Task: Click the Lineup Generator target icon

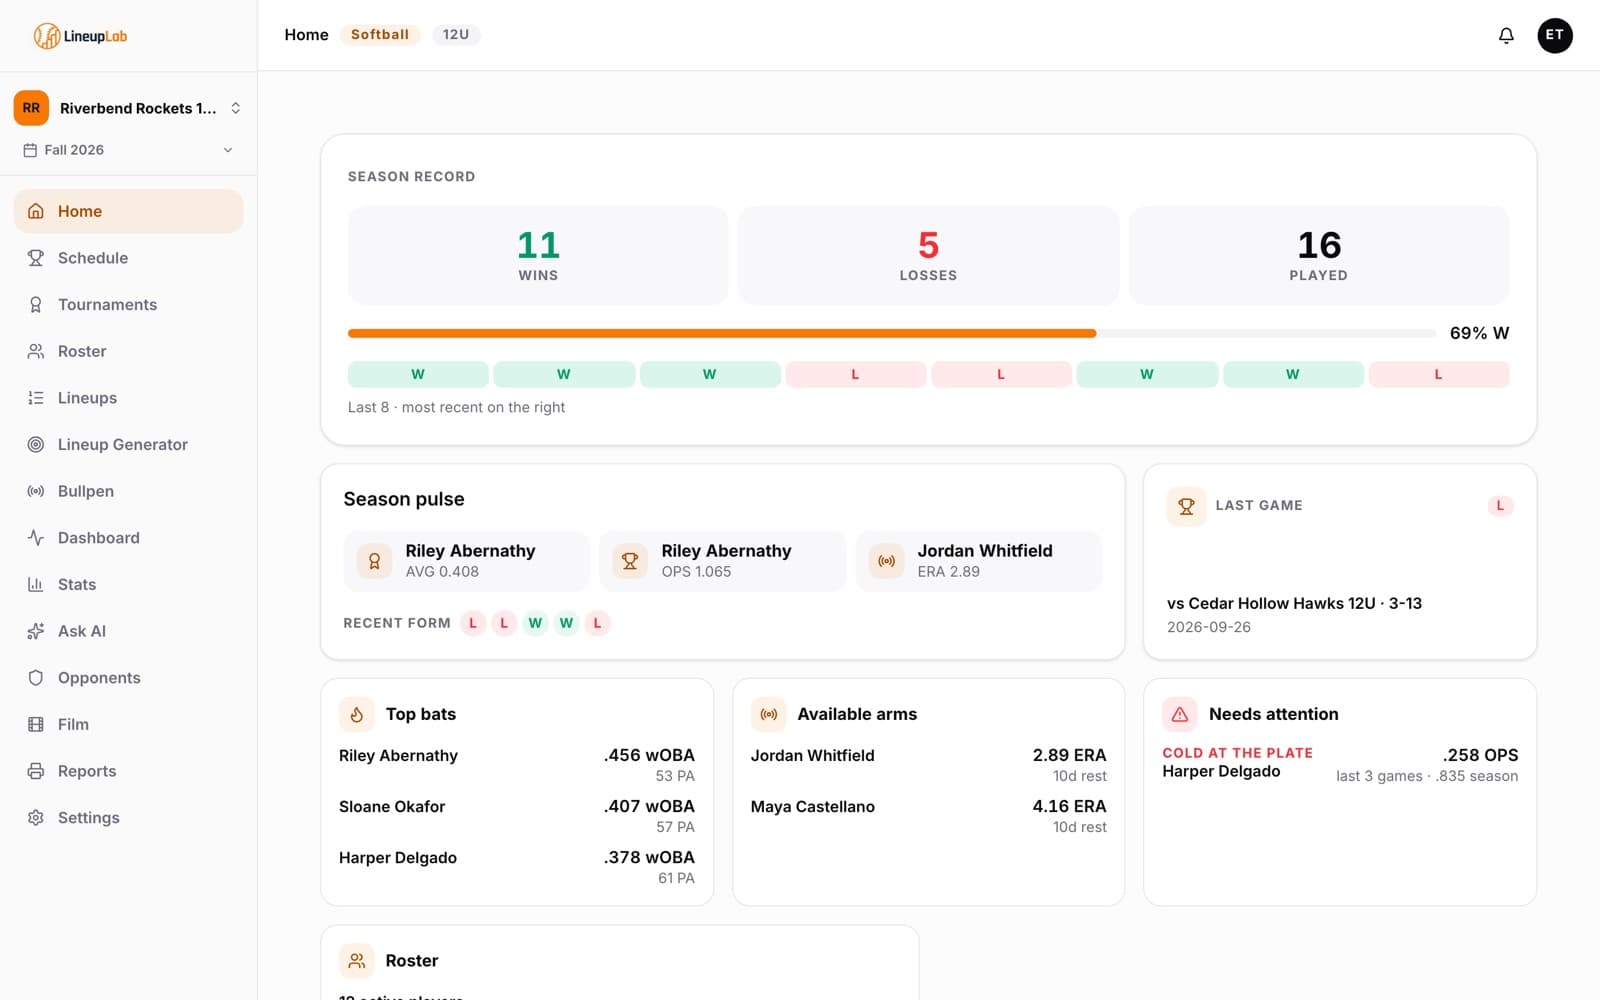Action: (36, 445)
